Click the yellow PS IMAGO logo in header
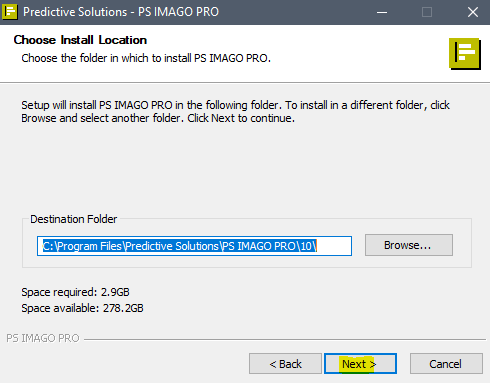The height and width of the screenshot is (383, 490). click(465, 53)
